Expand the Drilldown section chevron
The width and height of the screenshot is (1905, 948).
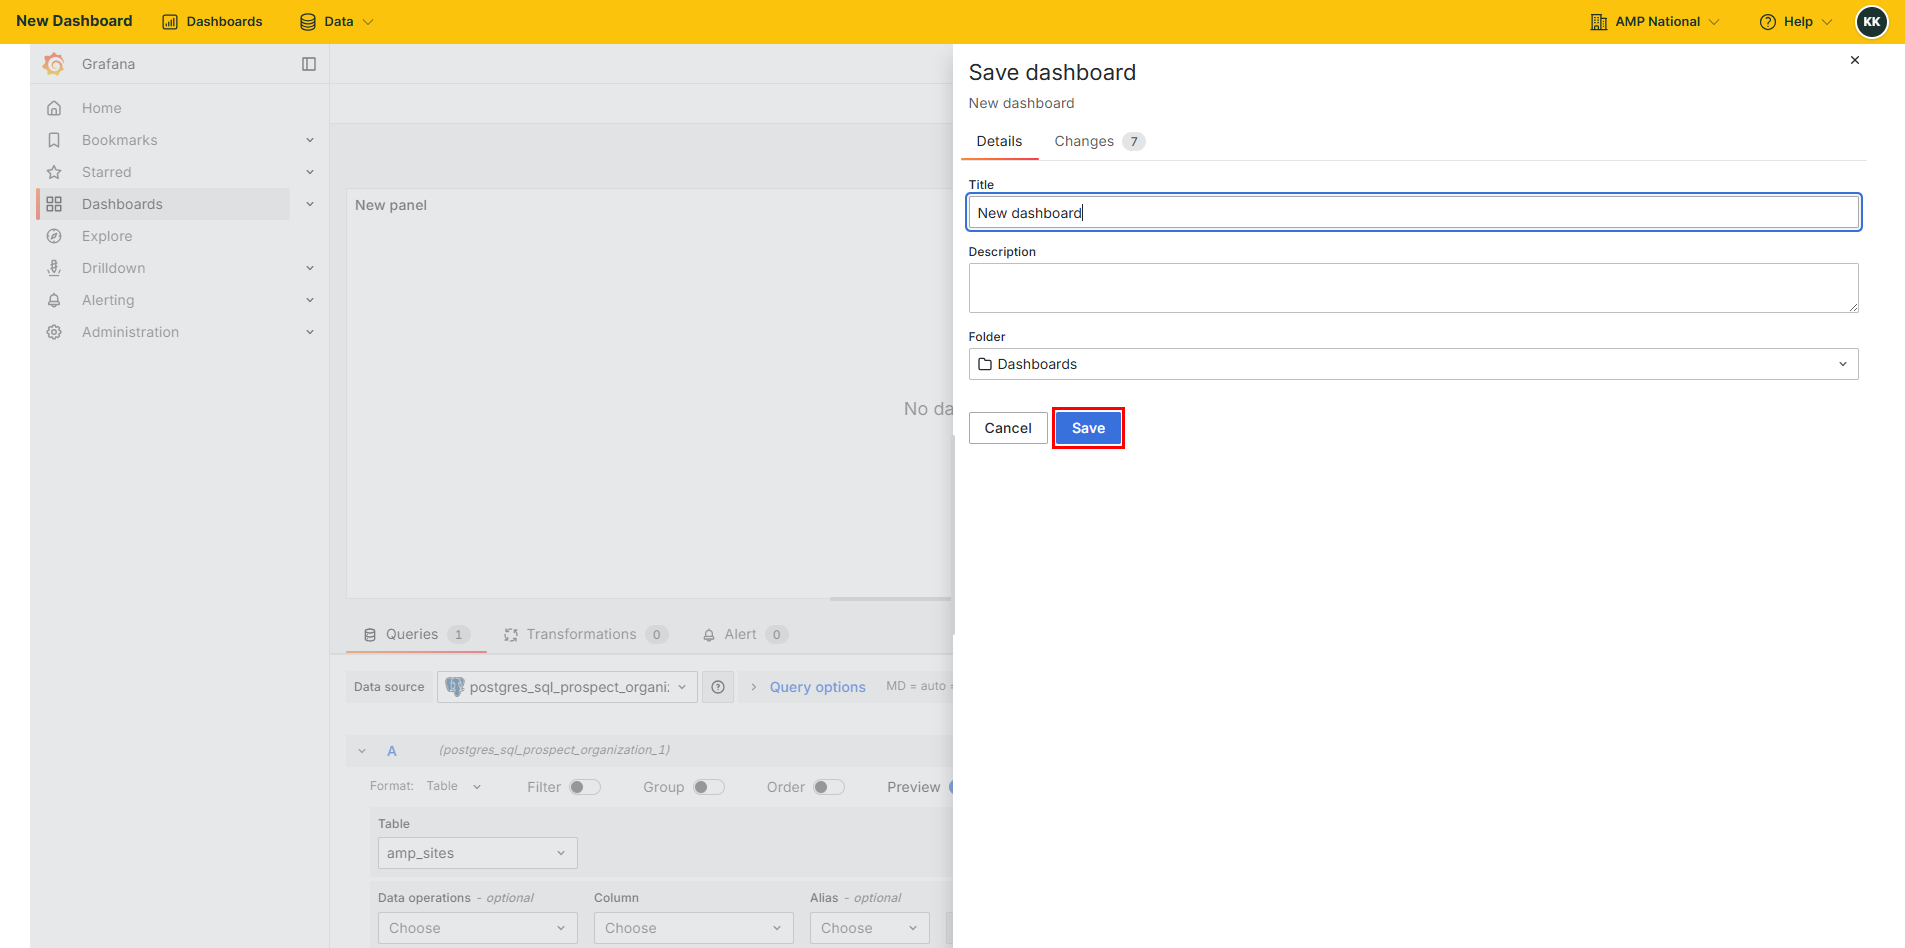tap(310, 268)
